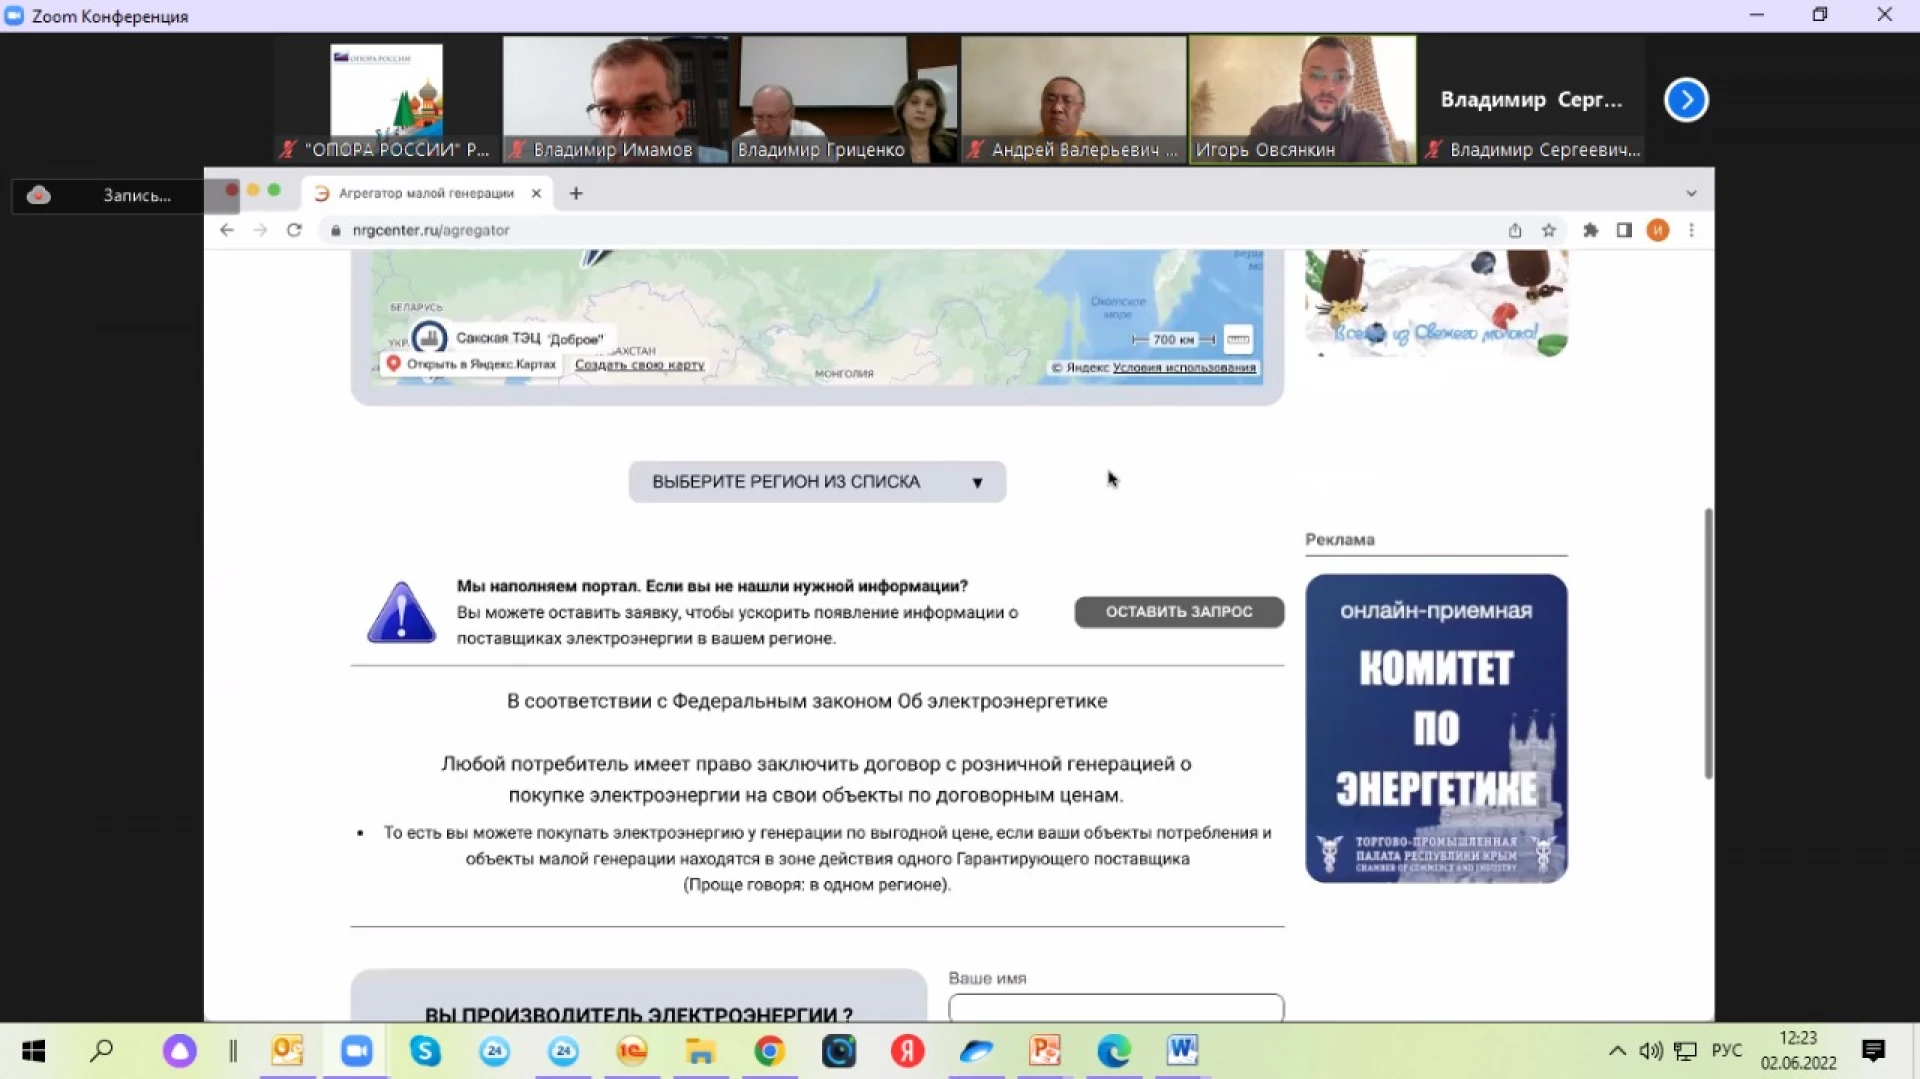
Task: Open the browser extensions puzzle icon
Action: click(1590, 230)
